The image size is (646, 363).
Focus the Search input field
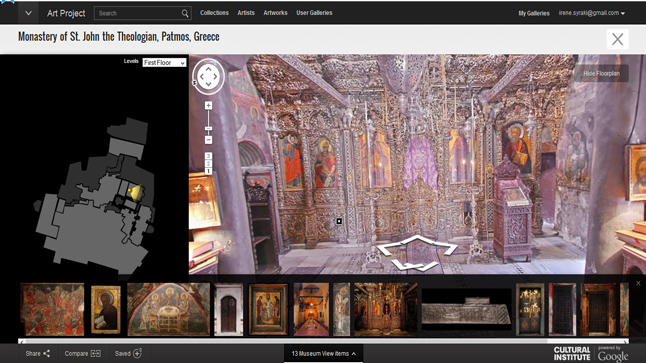(138, 13)
